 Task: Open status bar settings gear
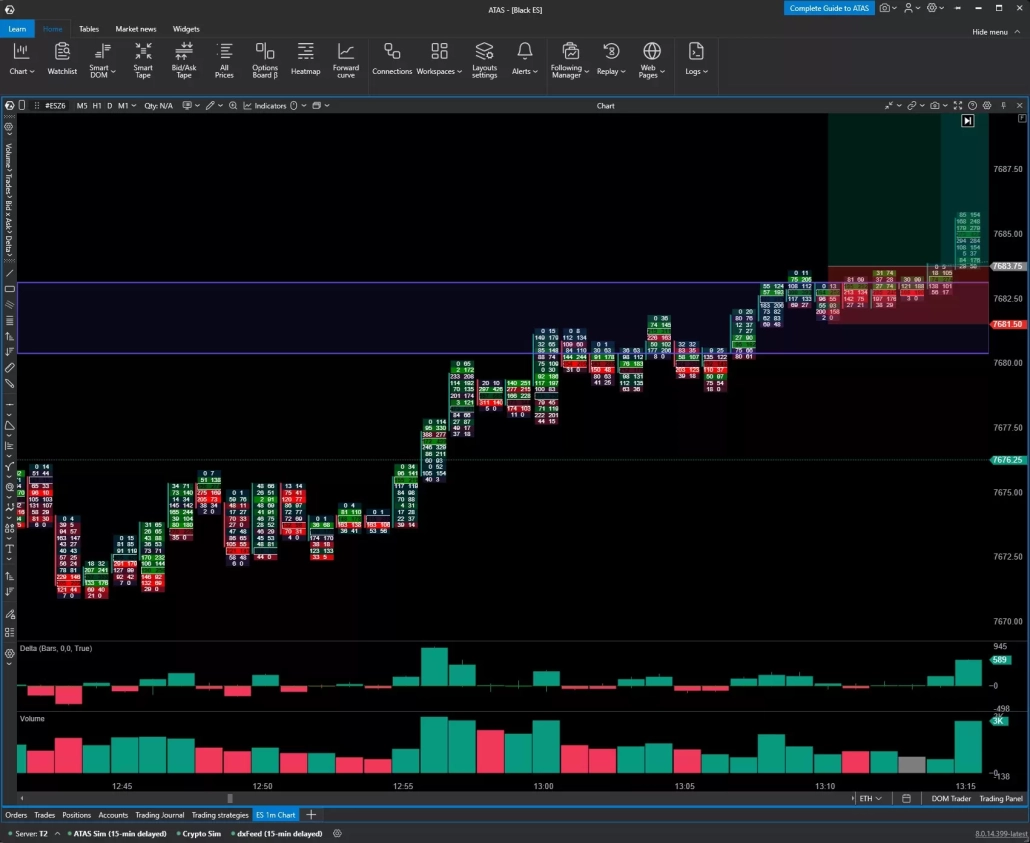(x=337, y=833)
